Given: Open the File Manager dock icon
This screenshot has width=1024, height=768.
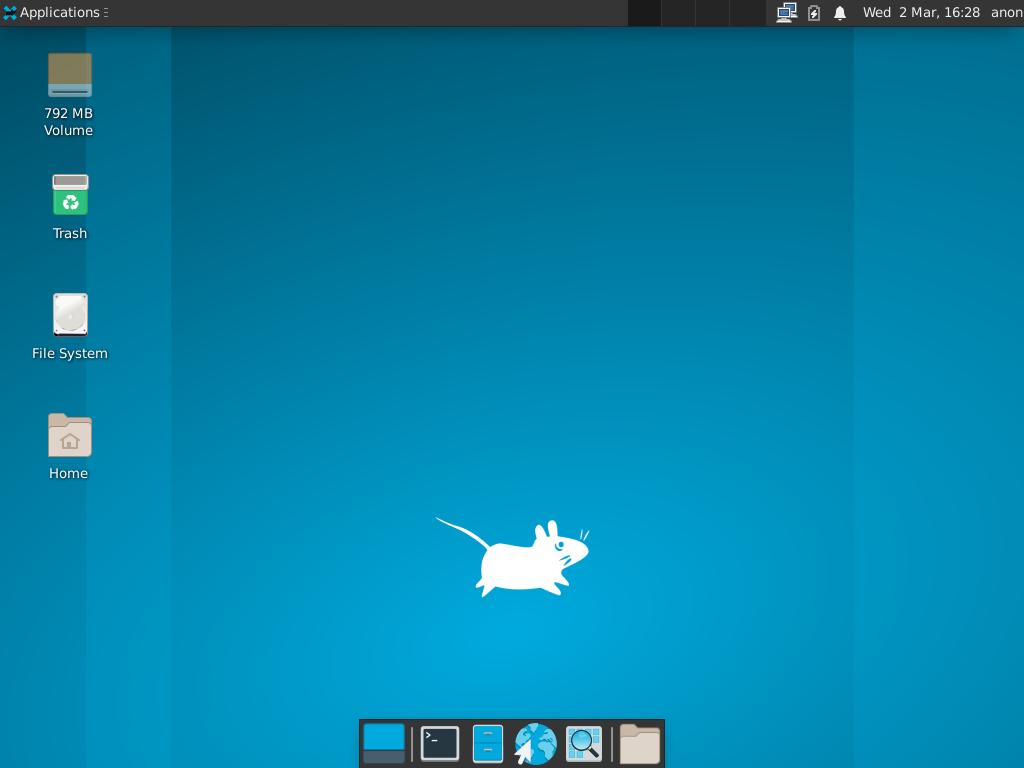Looking at the screenshot, I should 488,743.
